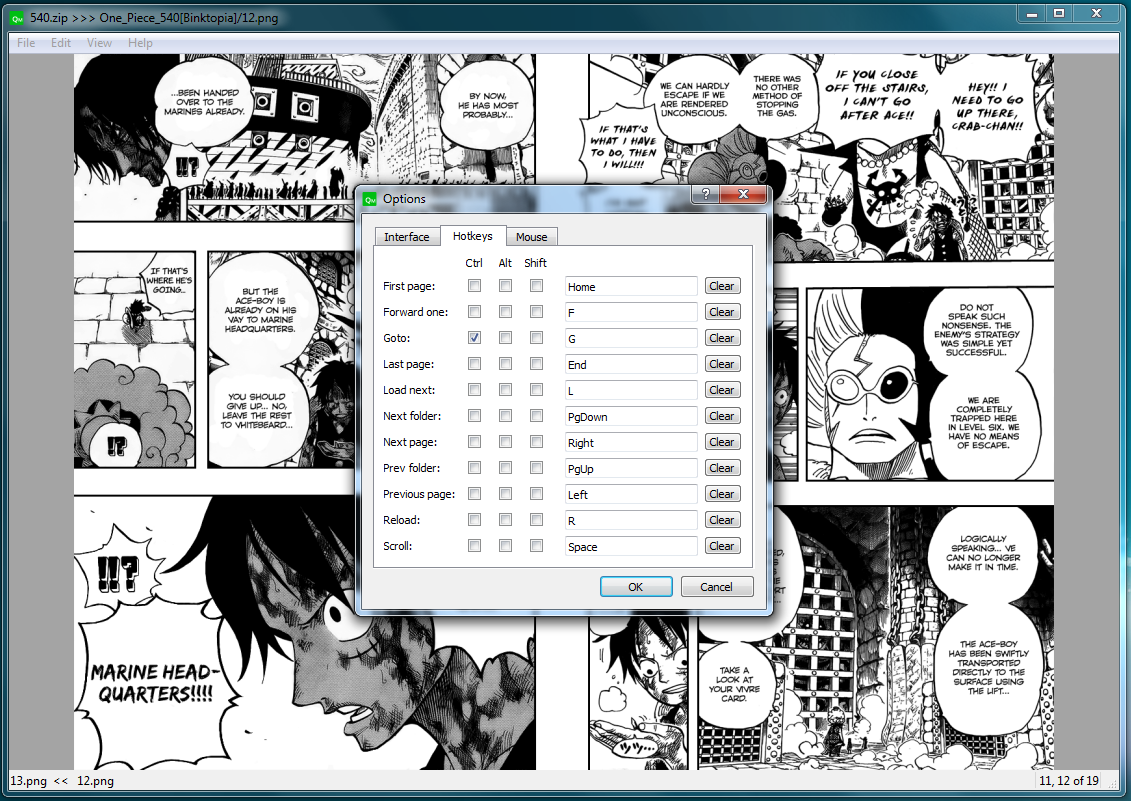1131x801 pixels.
Task: Click the Reload key field showing R
Action: pos(630,520)
